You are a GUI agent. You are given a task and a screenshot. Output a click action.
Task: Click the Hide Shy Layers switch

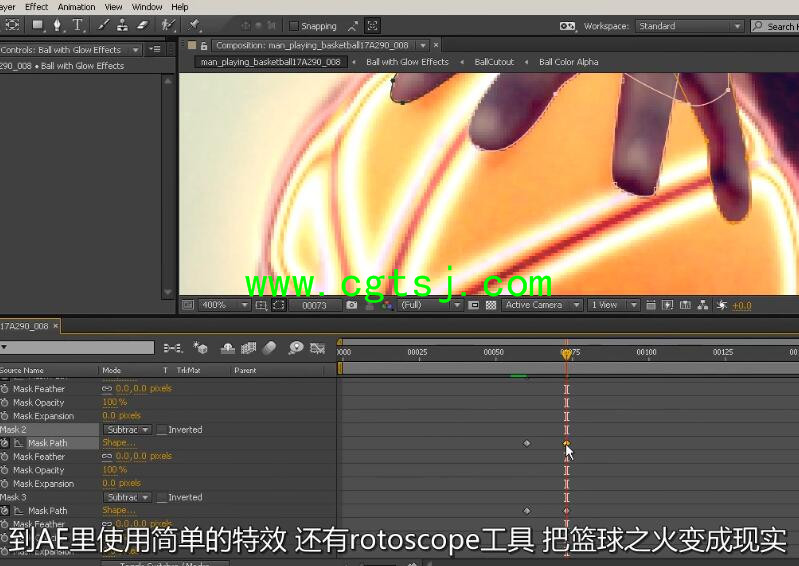point(227,348)
